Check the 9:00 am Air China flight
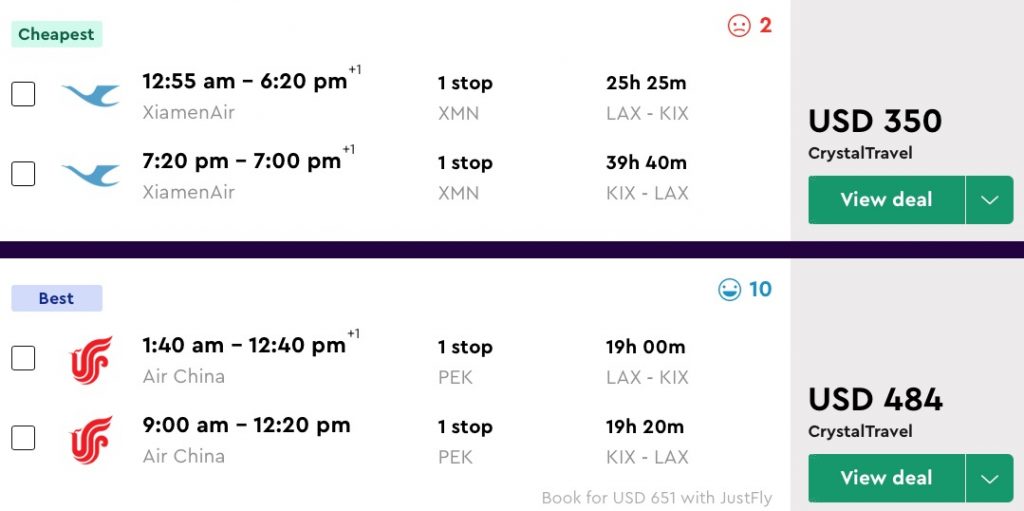This screenshot has width=1024, height=511. point(23,439)
